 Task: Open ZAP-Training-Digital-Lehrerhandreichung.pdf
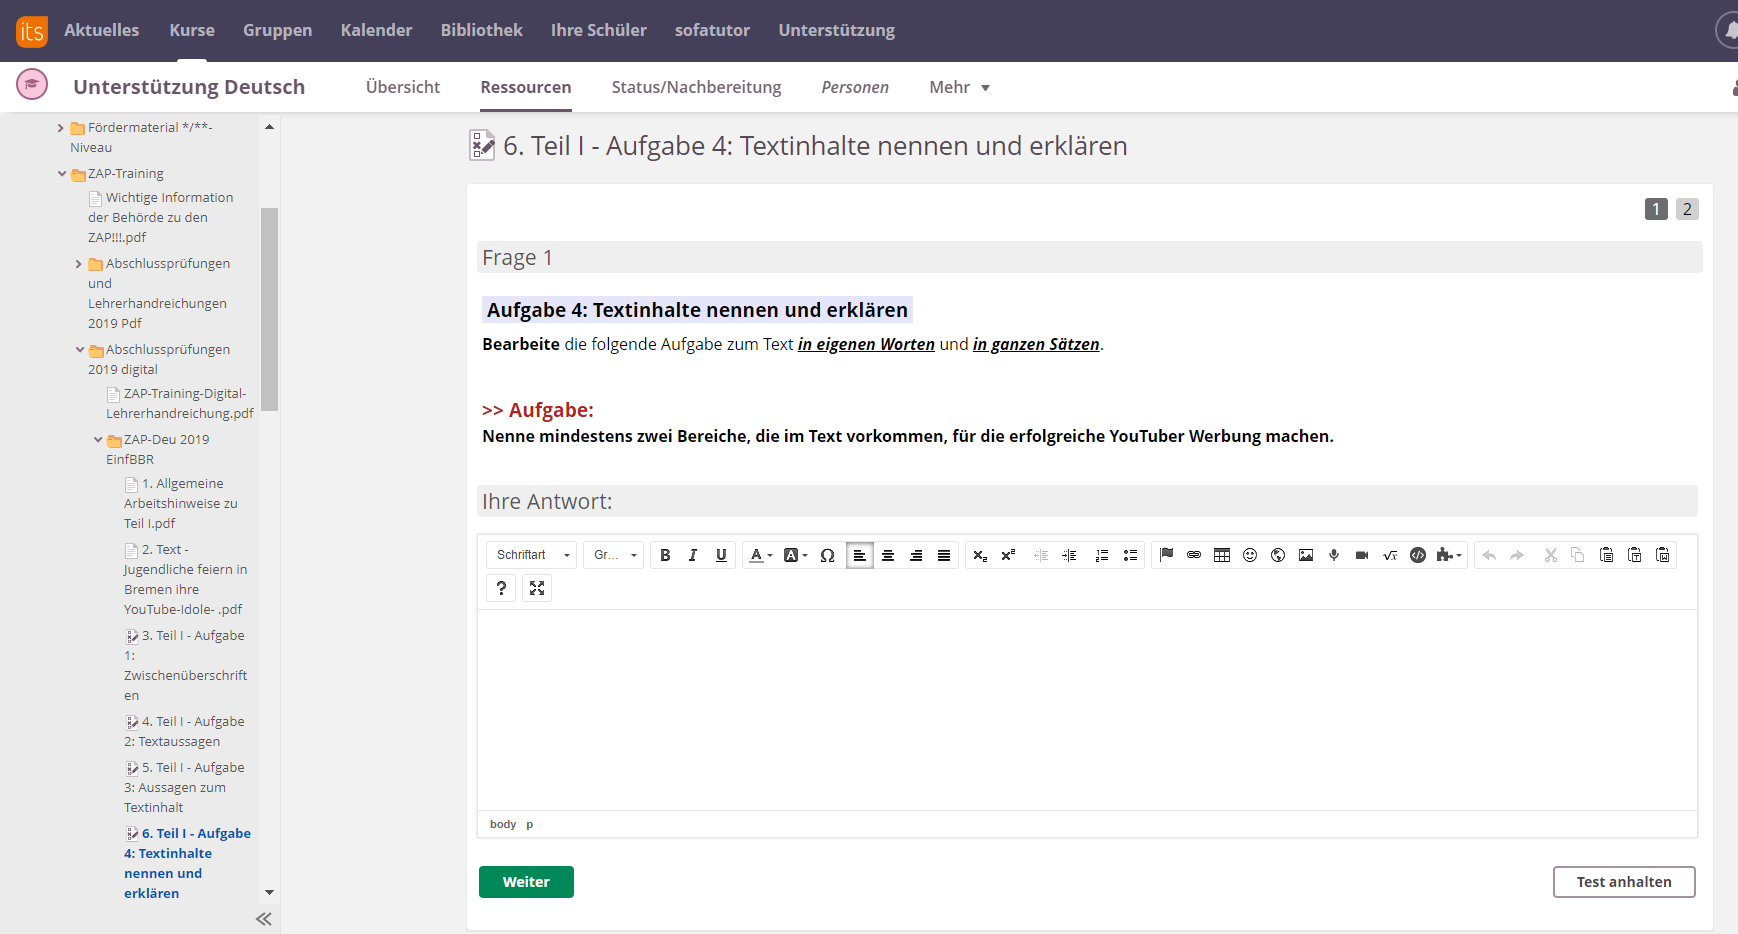180,403
